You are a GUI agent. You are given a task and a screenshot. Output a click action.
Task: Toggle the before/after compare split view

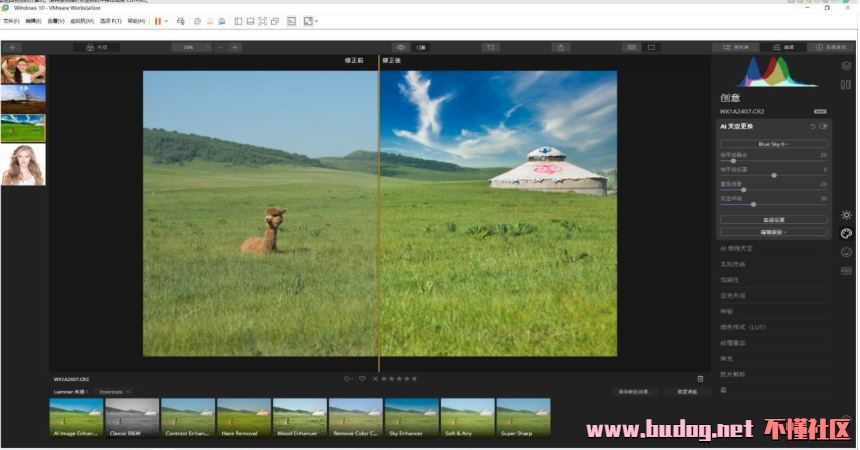[421, 47]
